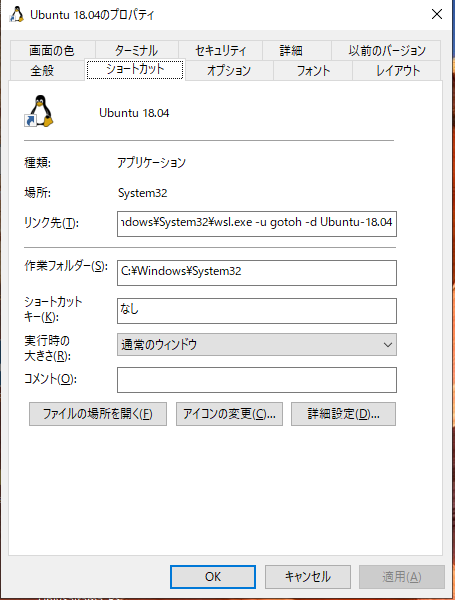Select the ショートカット tab

coord(135,69)
